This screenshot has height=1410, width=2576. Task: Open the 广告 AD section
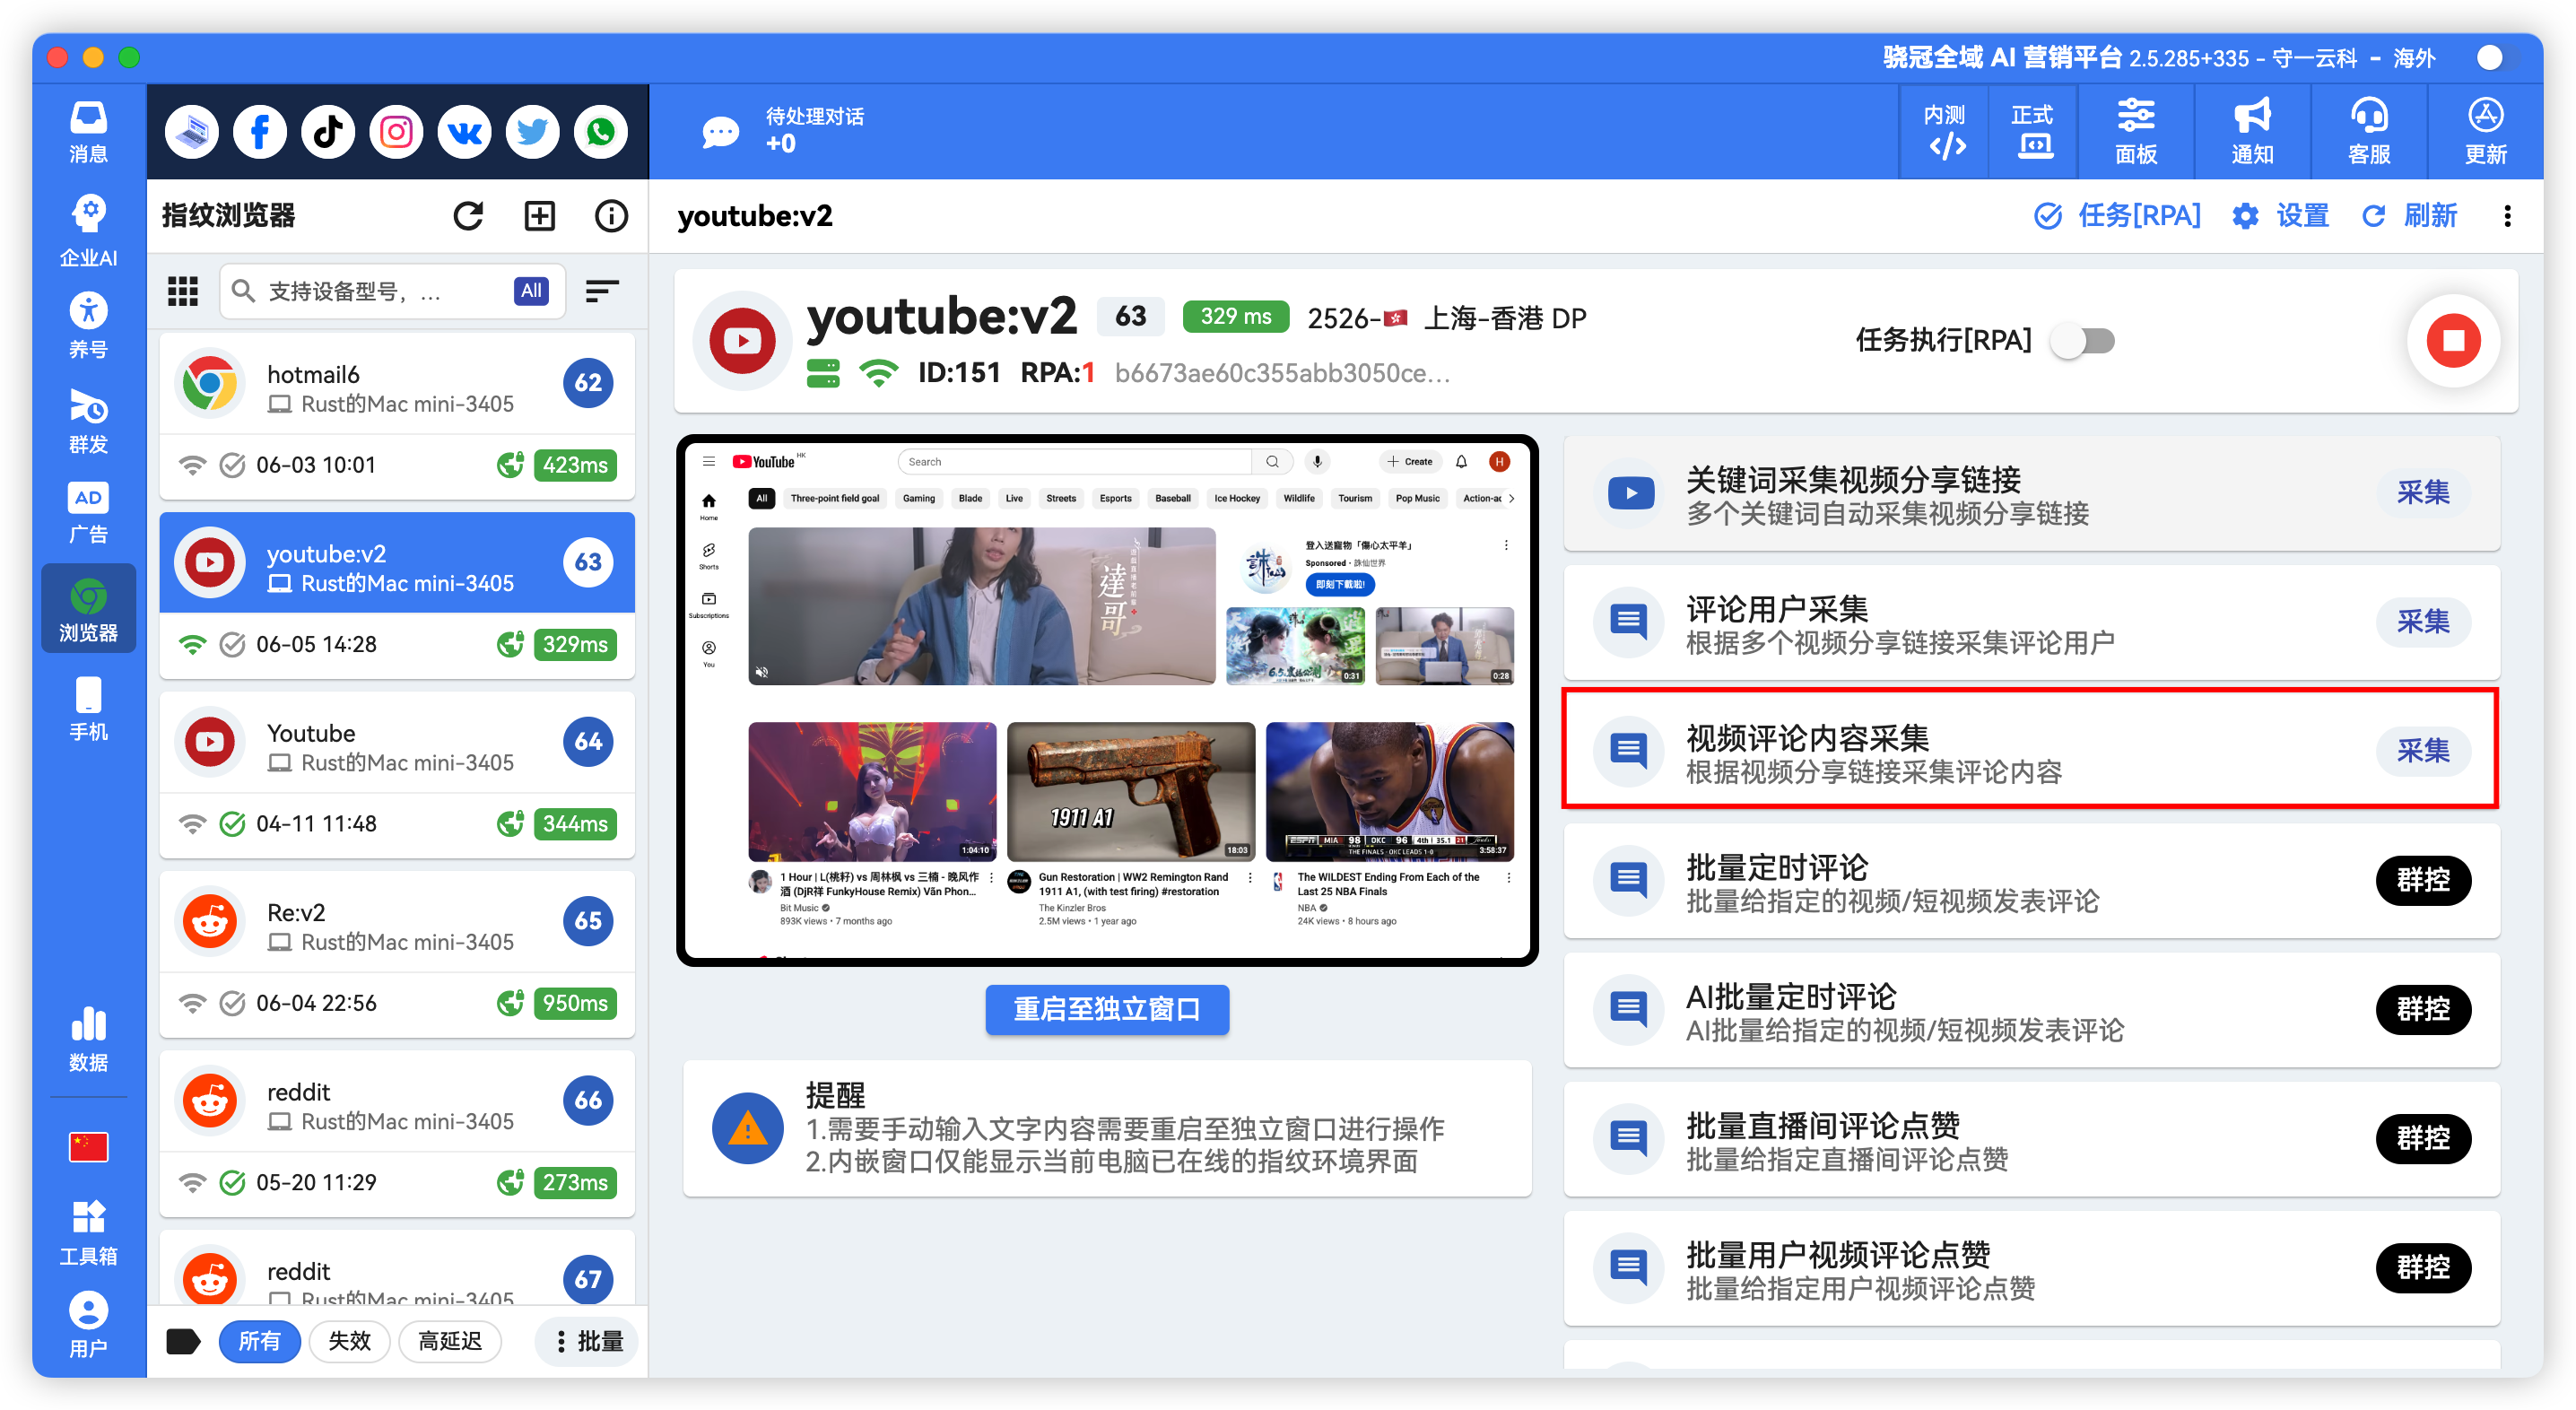[x=88, y=513]
